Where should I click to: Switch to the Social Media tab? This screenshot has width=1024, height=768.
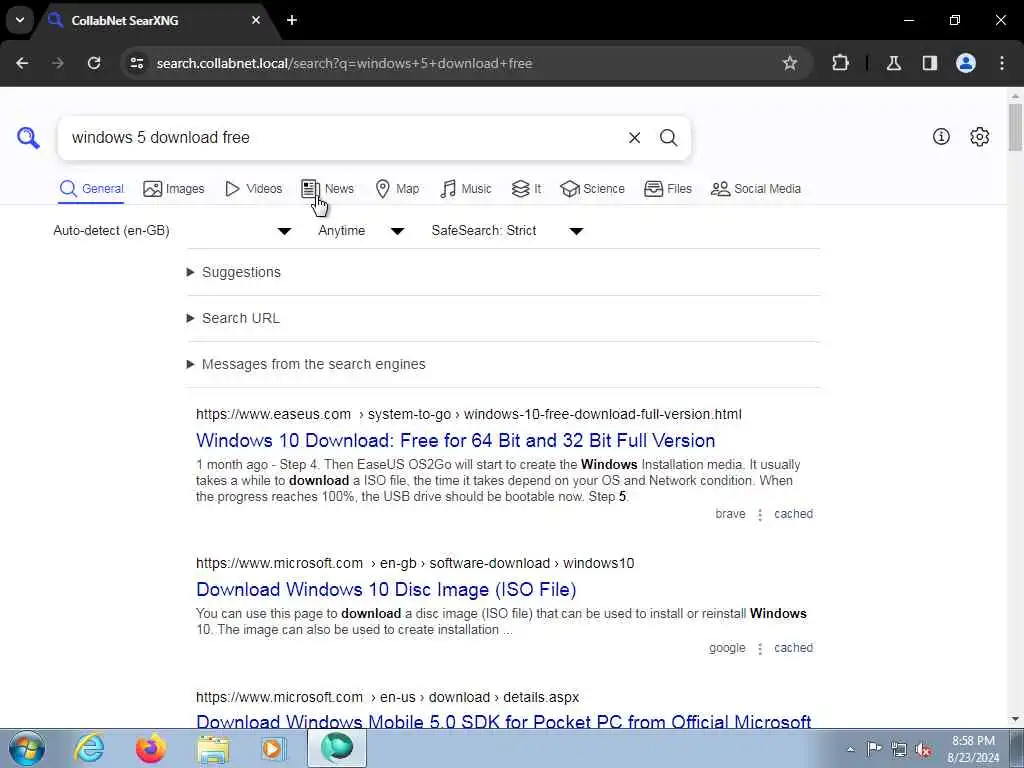[756, 189]
